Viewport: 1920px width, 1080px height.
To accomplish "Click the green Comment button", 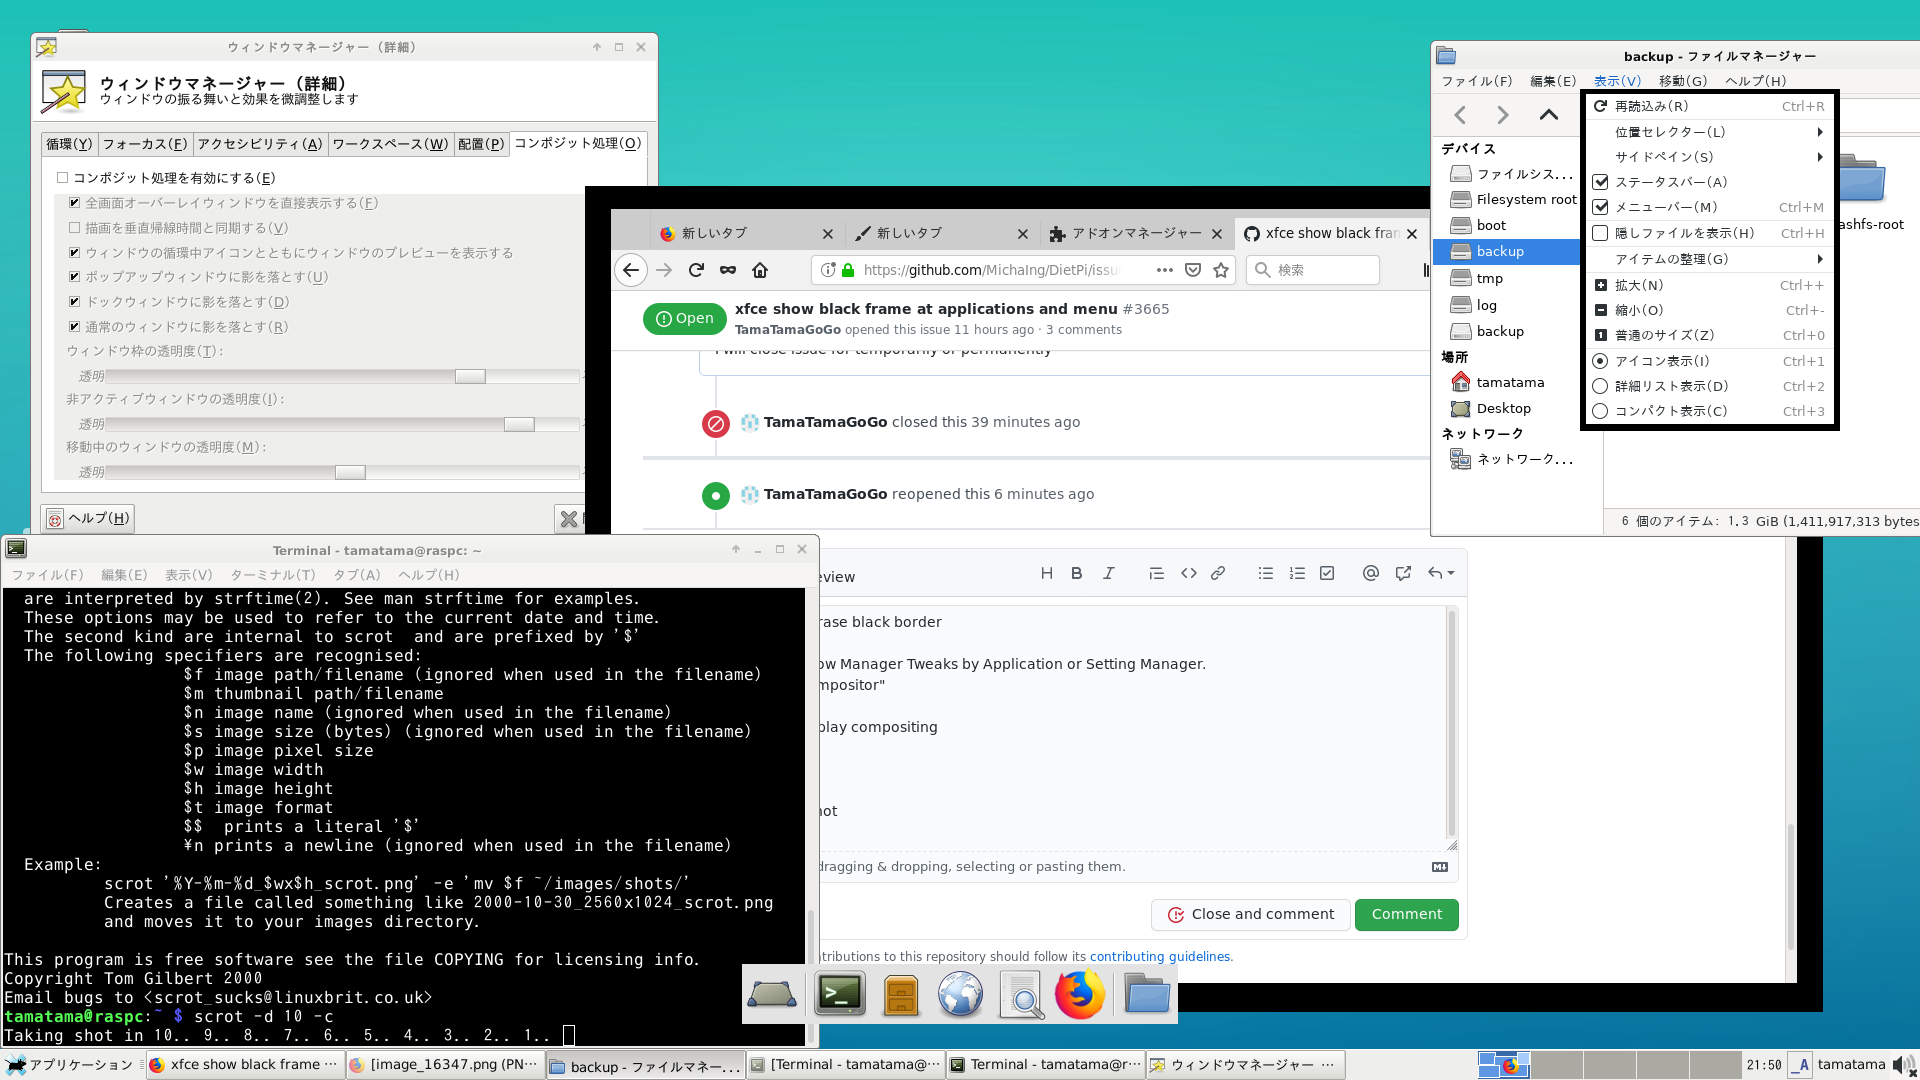I will (1406, 915).
